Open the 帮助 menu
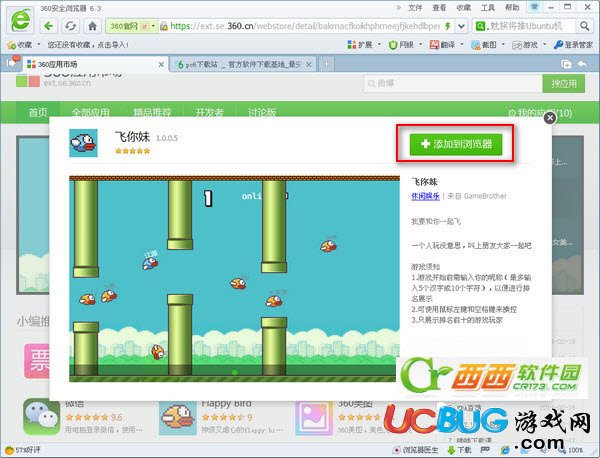Viewport: 600px width, 458px height. click(x=512, y=7)
